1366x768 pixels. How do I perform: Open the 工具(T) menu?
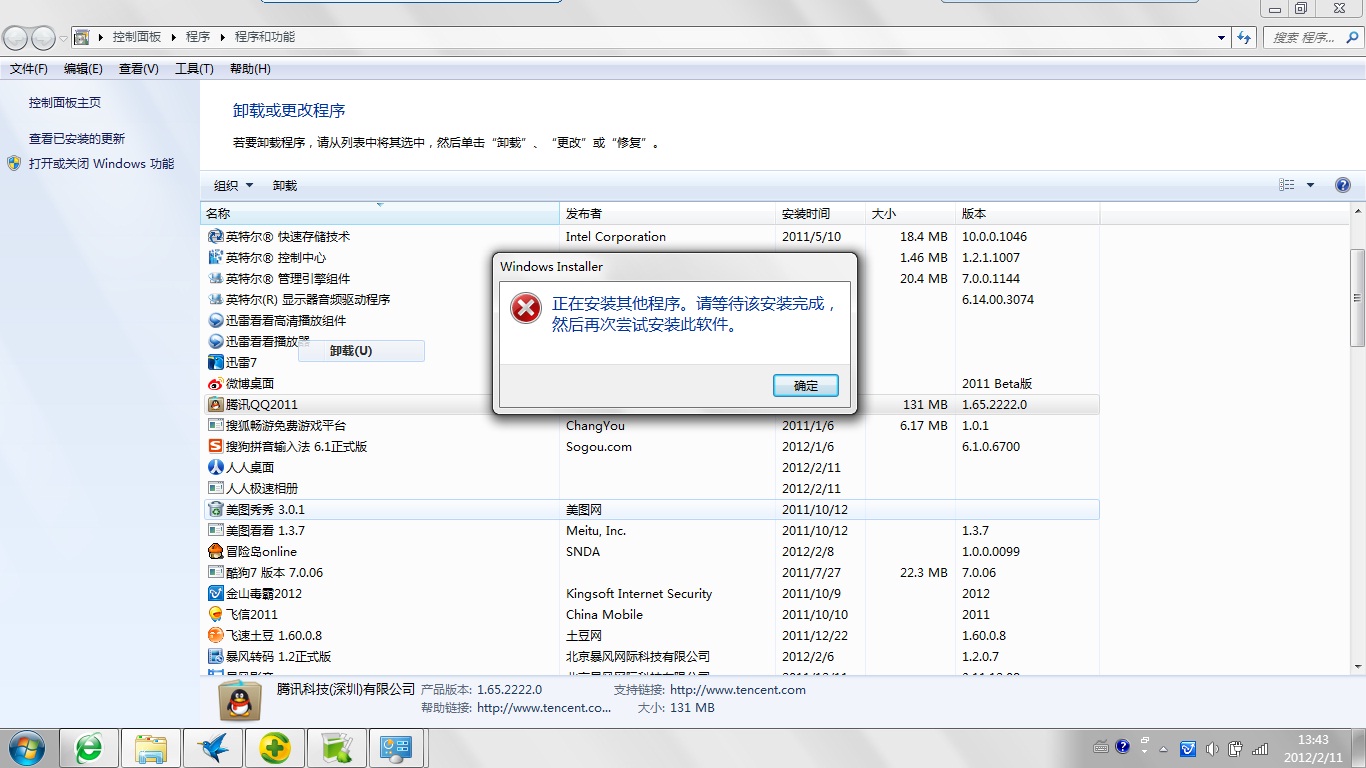pos(194,69)
